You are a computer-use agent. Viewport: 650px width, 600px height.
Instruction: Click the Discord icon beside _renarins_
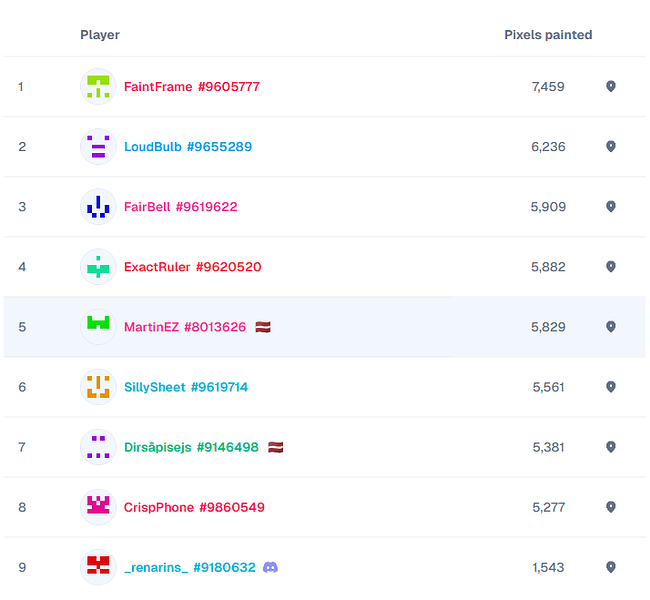(270, 567)
